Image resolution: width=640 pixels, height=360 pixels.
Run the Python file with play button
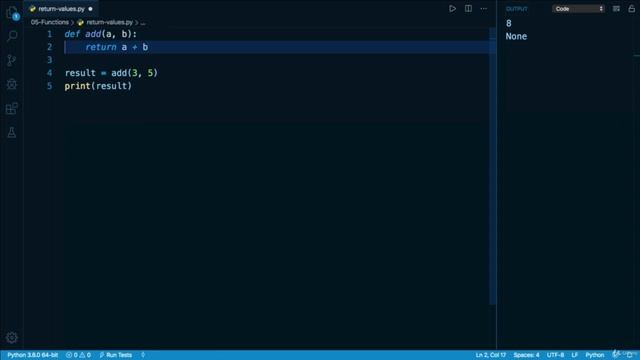click(452, 9)
